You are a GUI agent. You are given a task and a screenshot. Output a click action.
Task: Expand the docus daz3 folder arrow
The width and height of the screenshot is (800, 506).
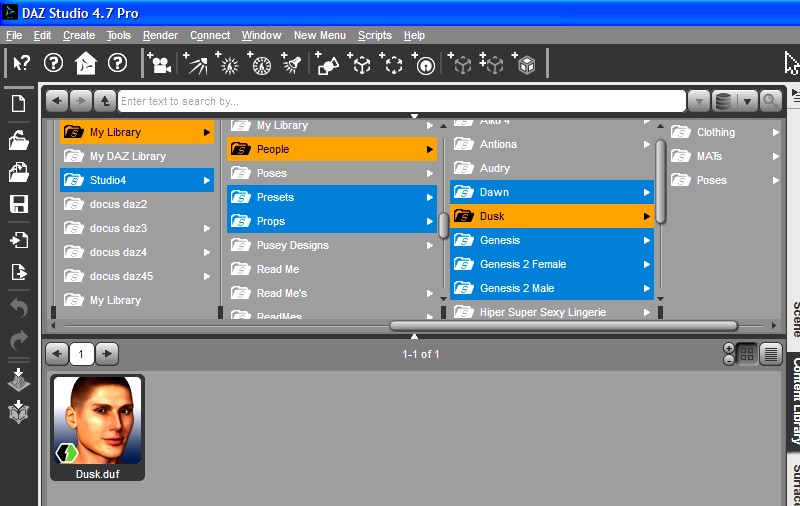[x=207, y=228]
